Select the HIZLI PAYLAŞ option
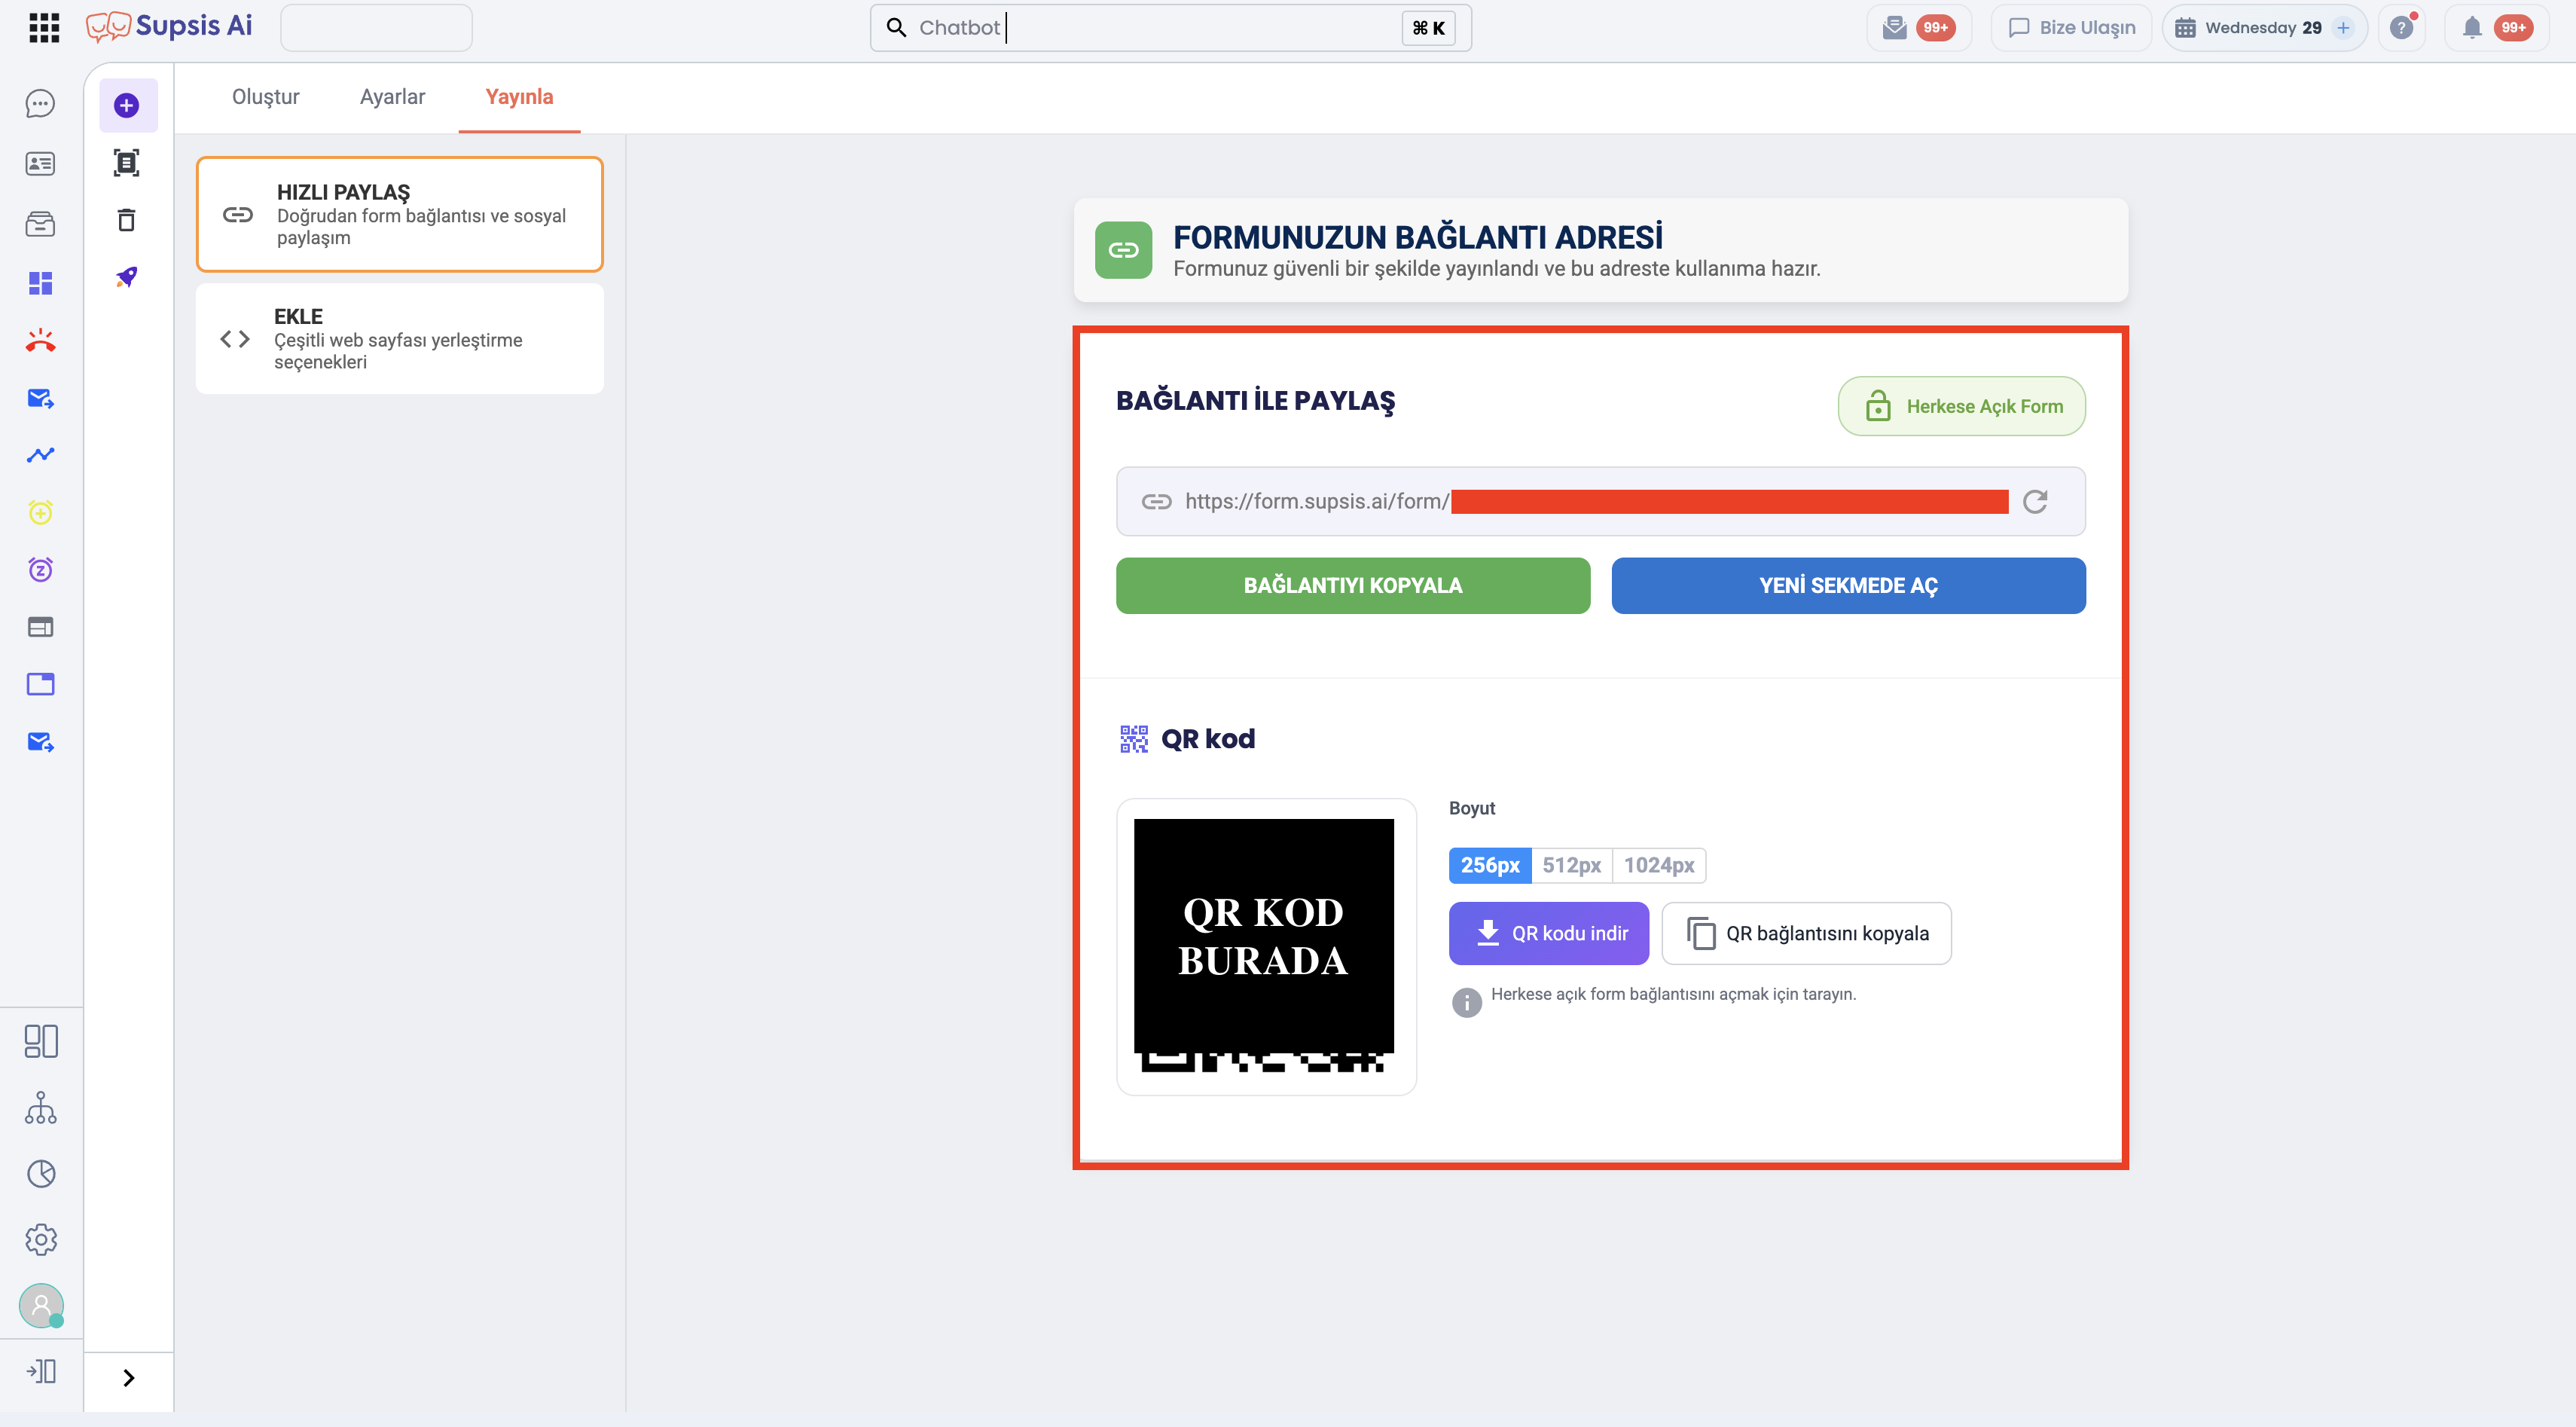 (400, 214)
